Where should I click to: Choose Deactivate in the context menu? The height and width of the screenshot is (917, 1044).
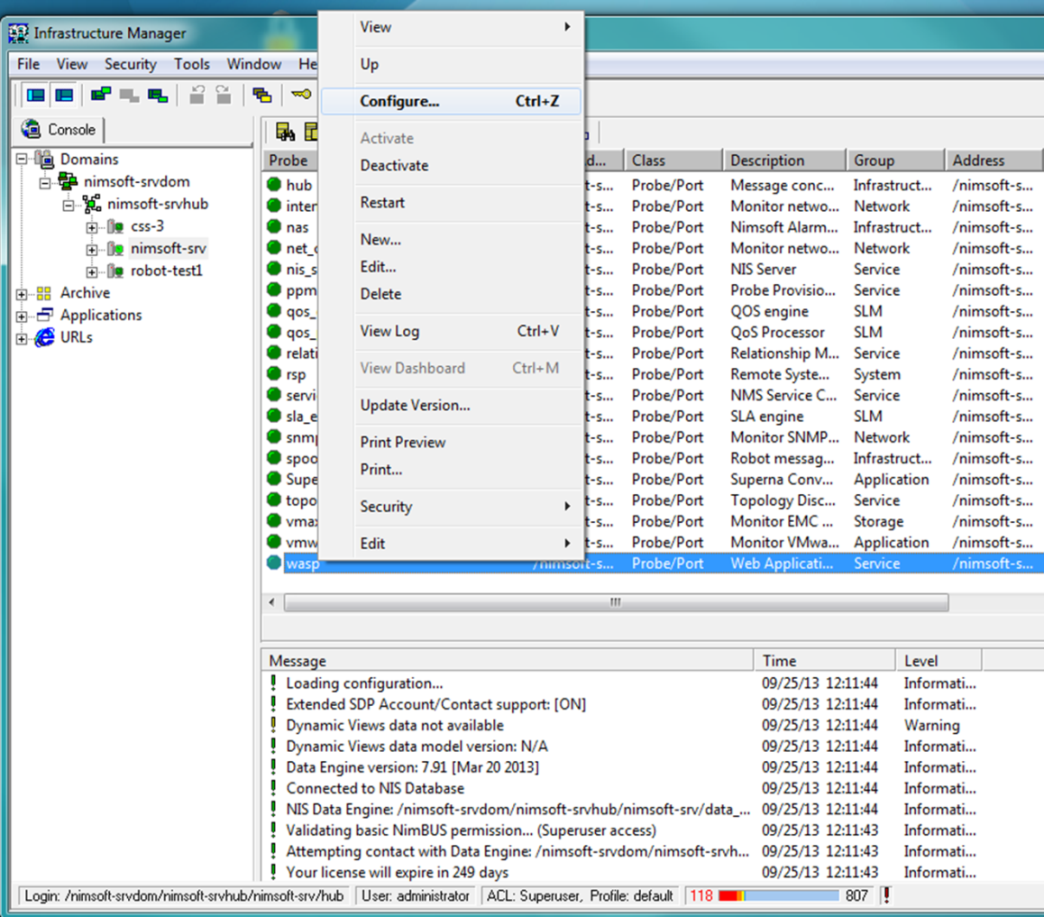coord(451,165)
